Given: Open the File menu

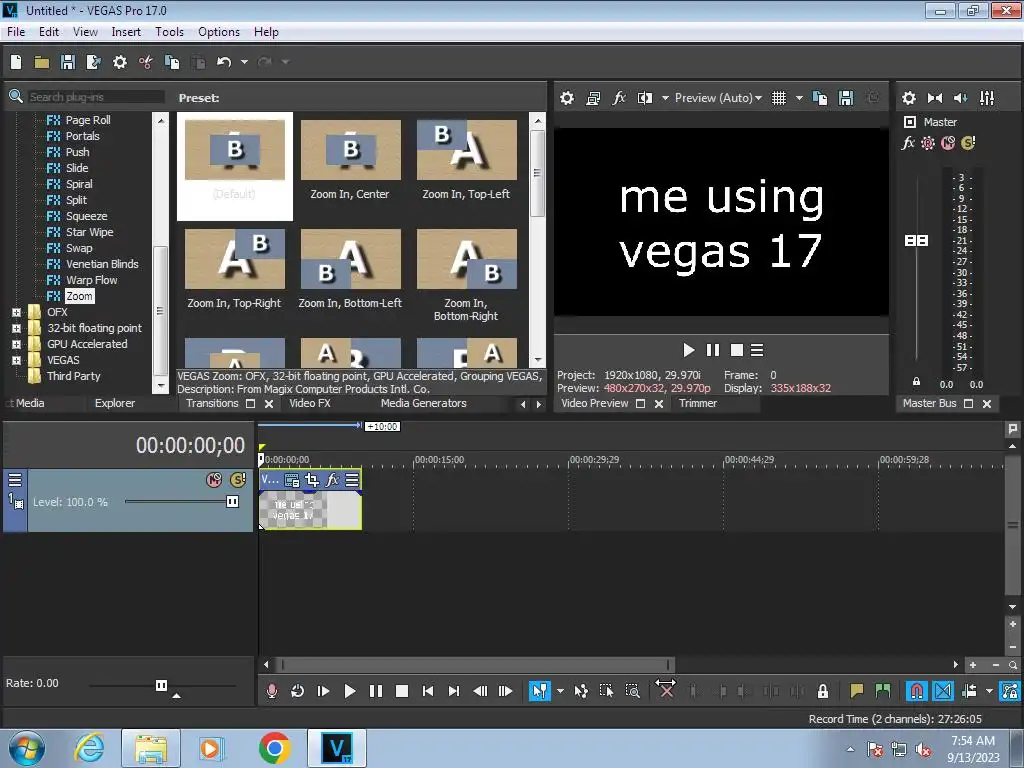Looking at the screenshot, I should click(16, 32).
